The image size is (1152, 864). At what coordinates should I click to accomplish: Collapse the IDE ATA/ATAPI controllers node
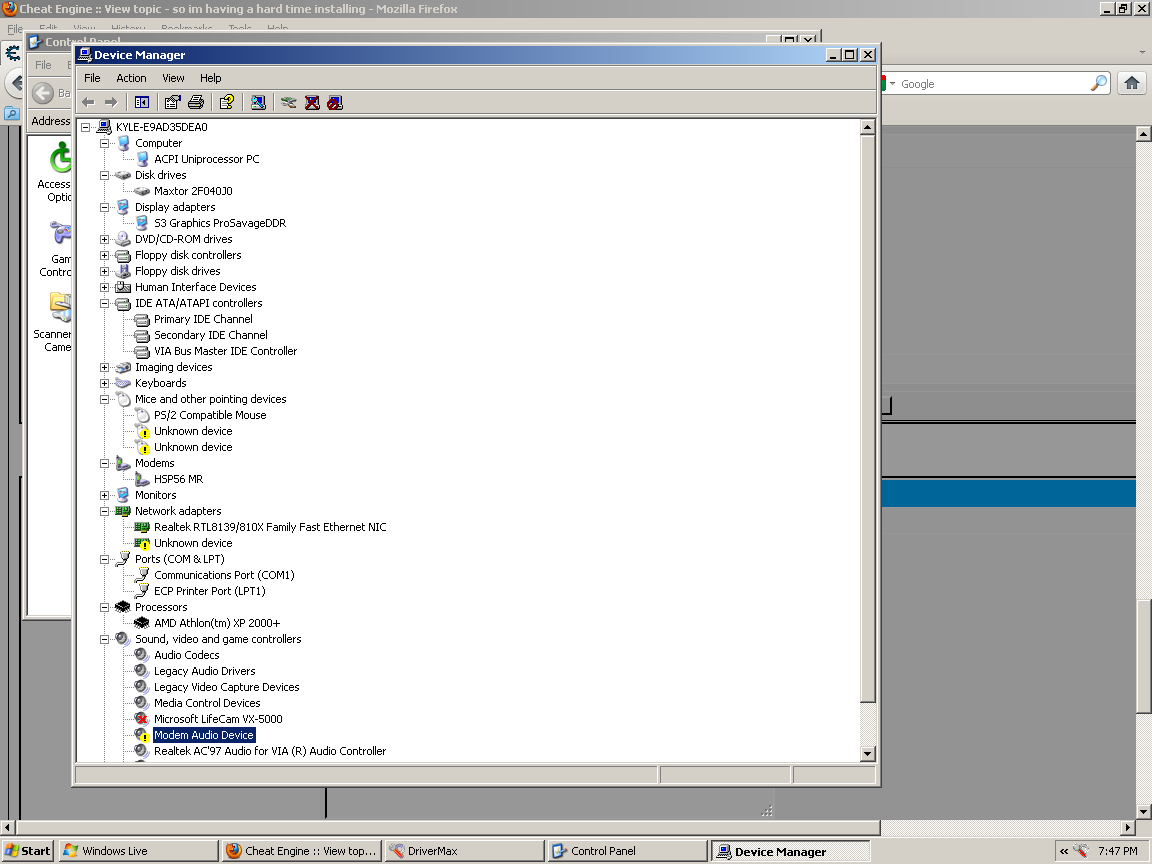[105, 303]
